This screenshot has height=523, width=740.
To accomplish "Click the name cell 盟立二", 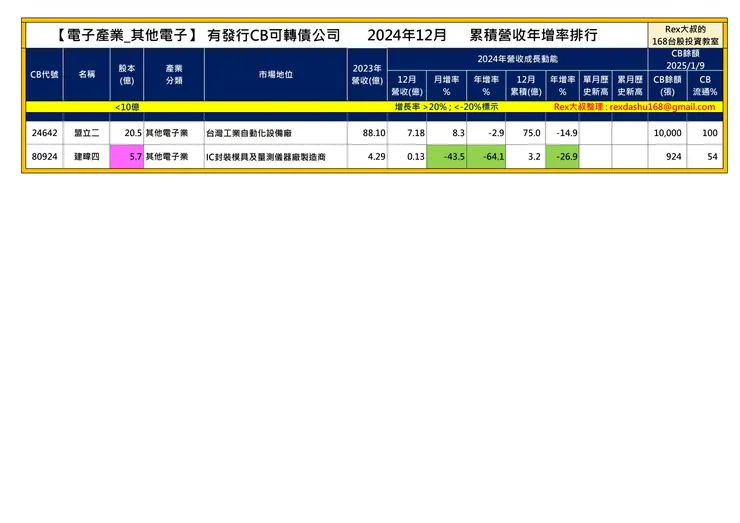I will point(87,133).
